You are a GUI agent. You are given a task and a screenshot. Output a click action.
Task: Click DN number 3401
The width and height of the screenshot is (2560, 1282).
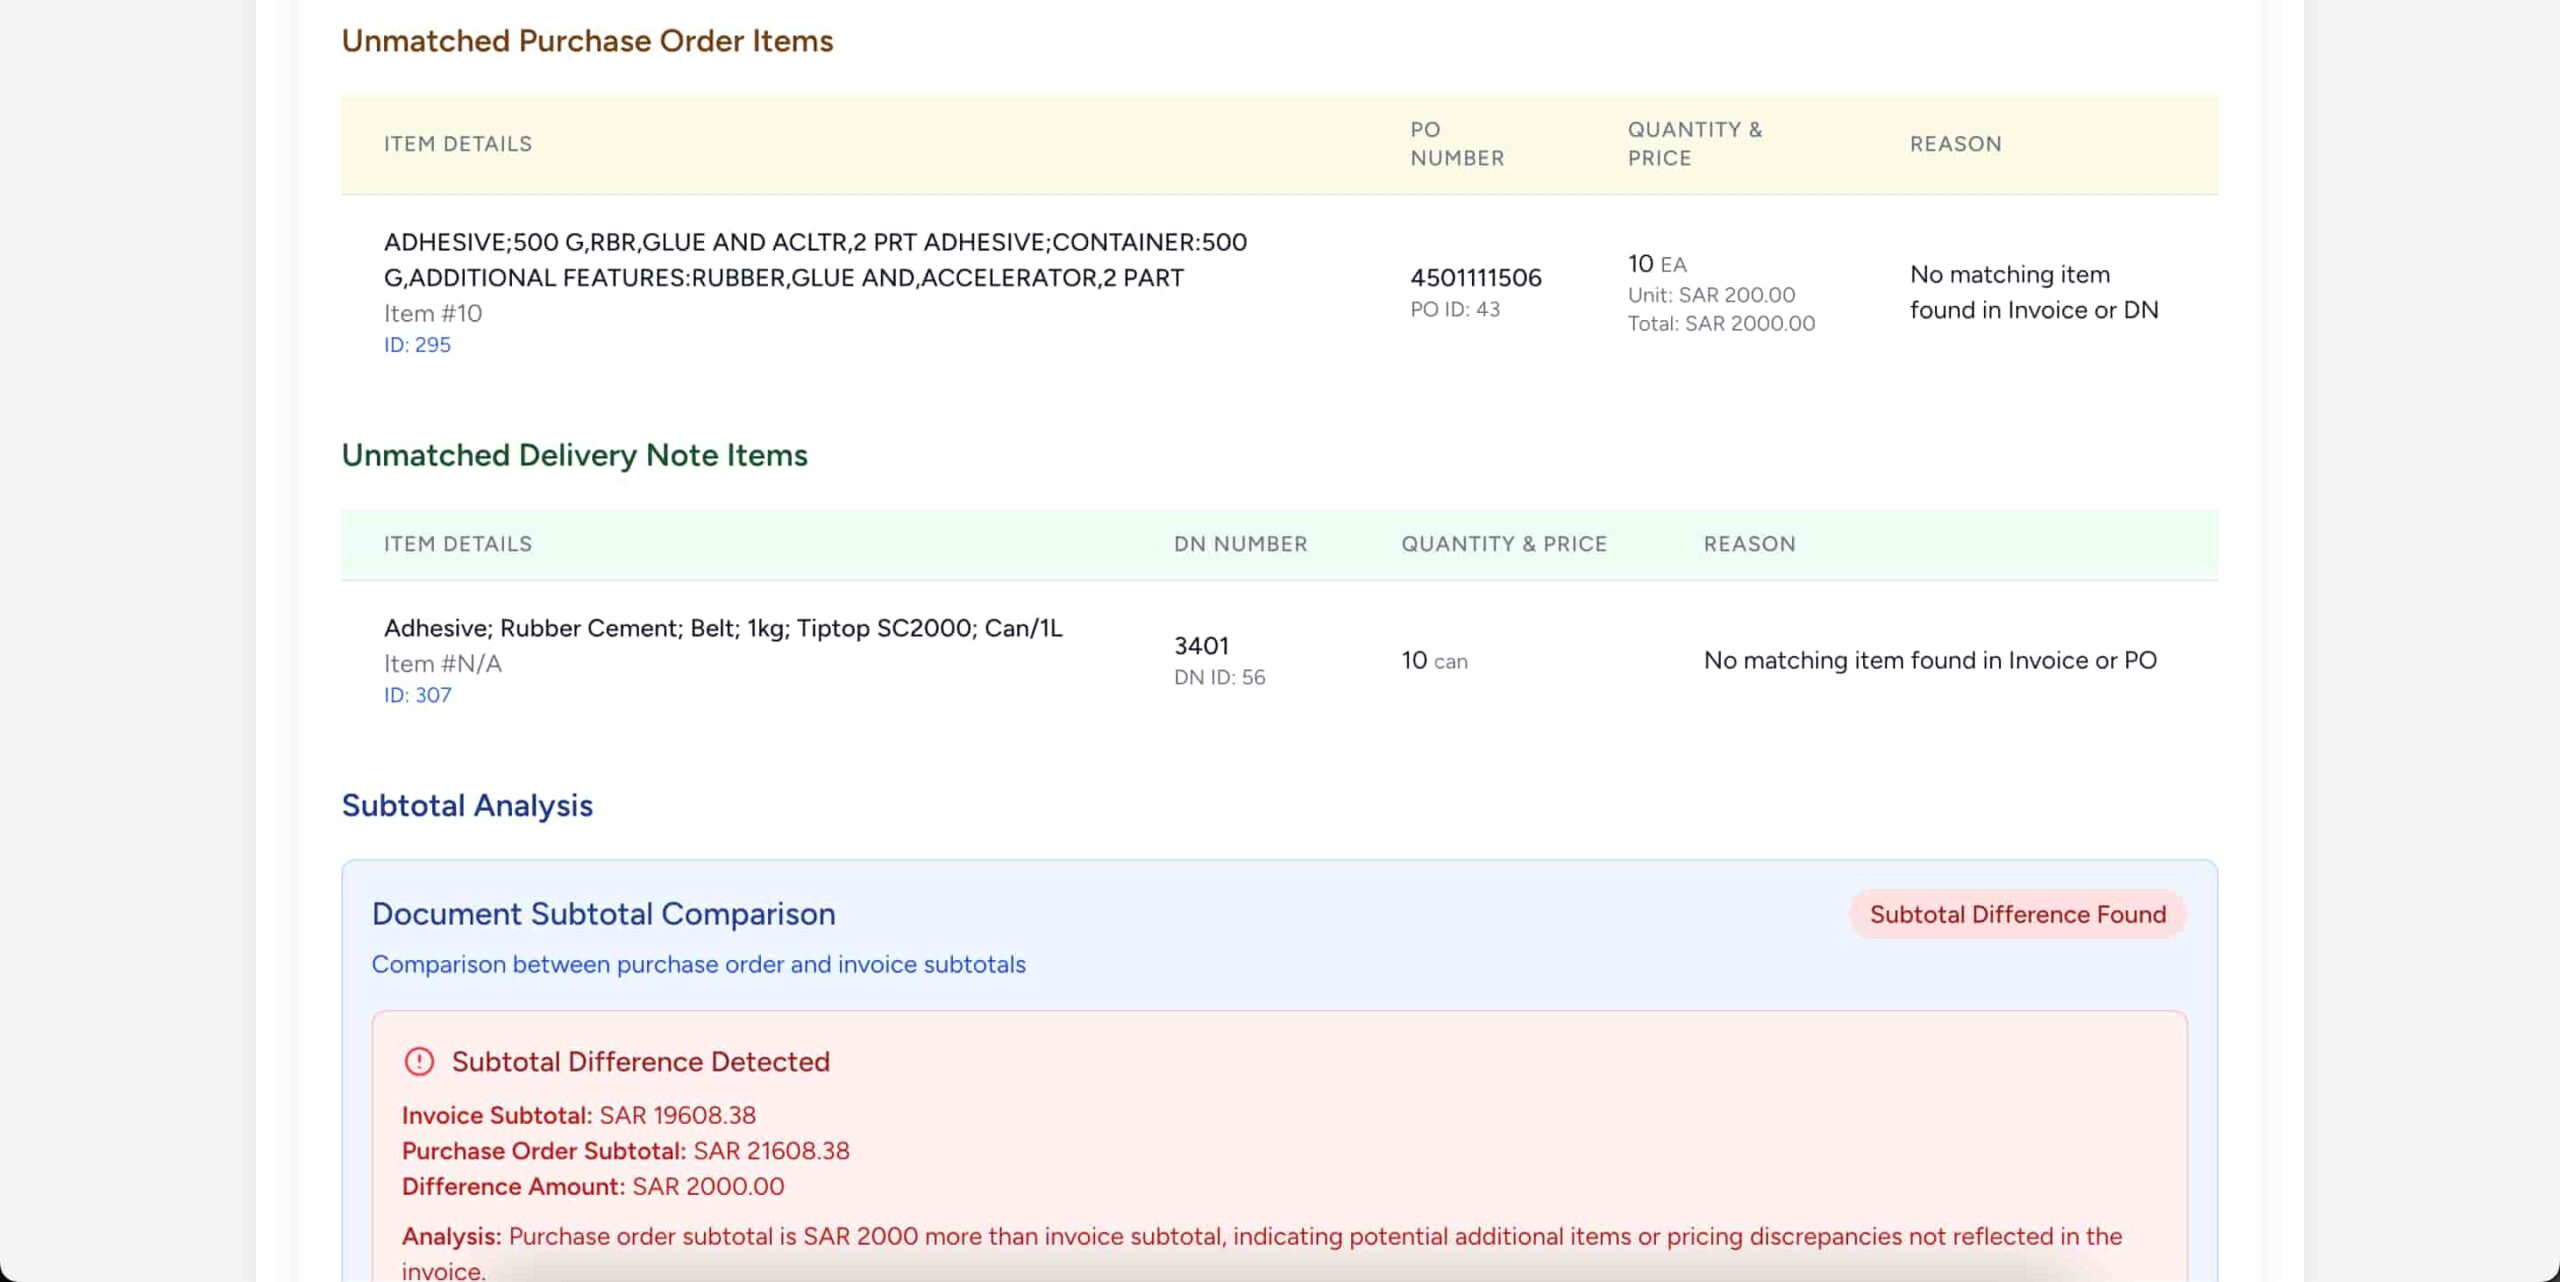click(x=1201, y=645)
